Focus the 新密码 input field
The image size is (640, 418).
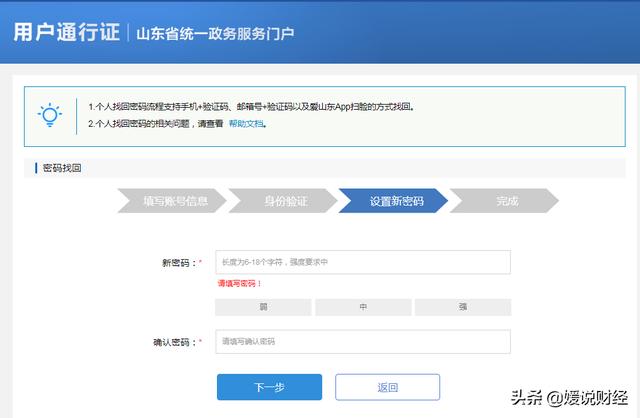363,262
